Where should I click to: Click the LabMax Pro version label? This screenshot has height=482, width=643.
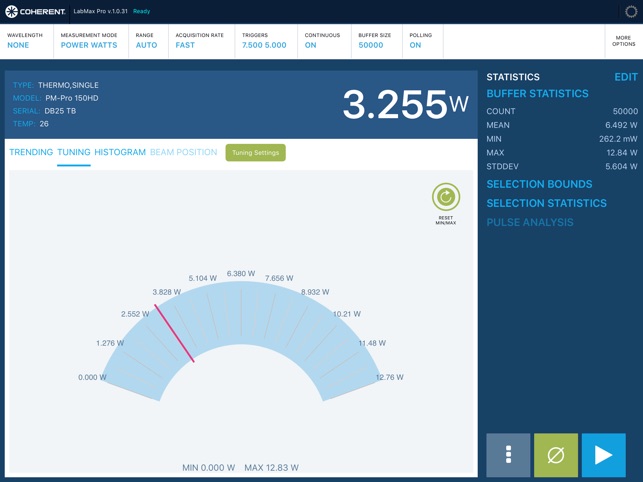[x=100, y=11]
